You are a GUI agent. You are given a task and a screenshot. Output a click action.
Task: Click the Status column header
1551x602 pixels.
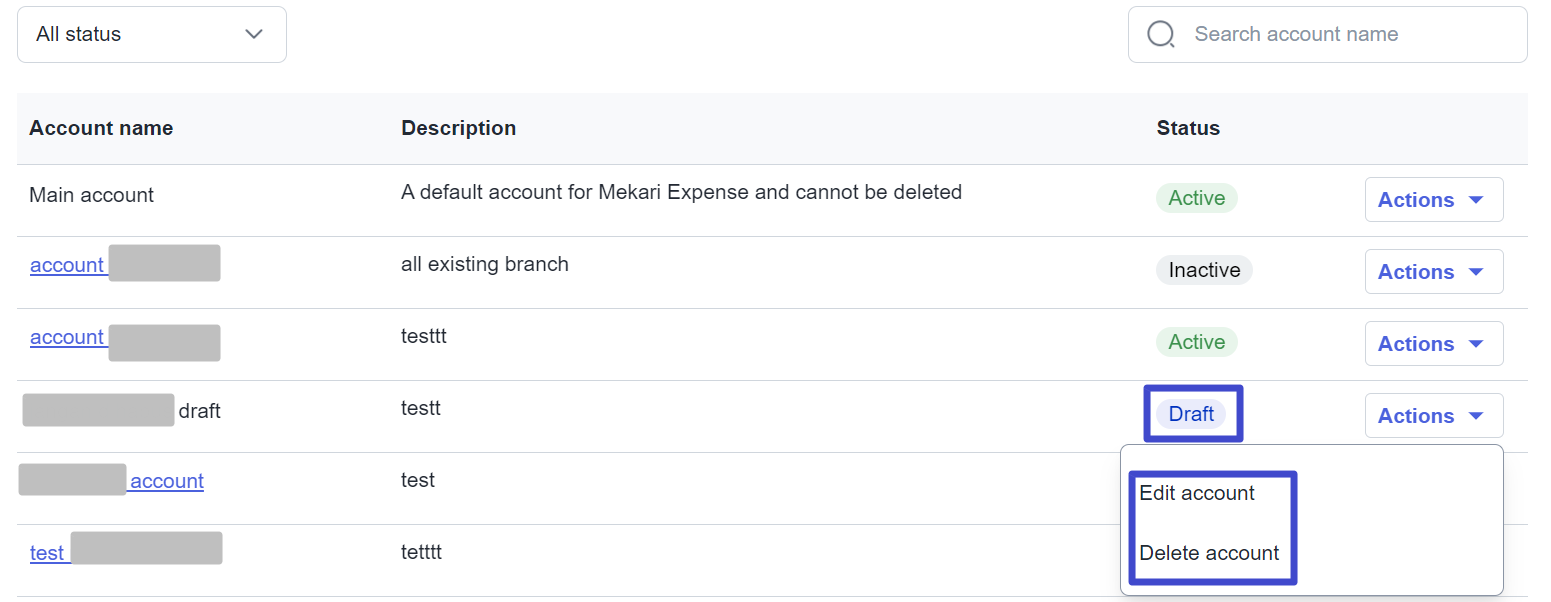[x=1188, y=128]
